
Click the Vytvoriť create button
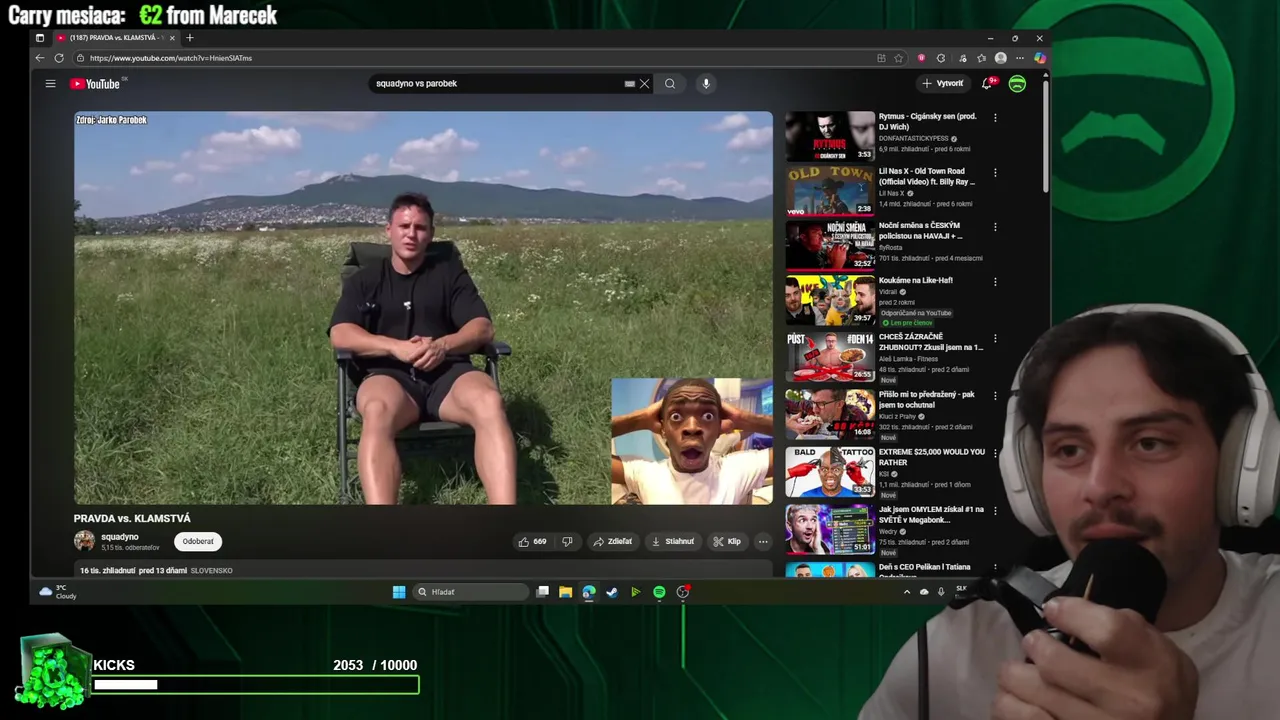[x=943, y=84]
